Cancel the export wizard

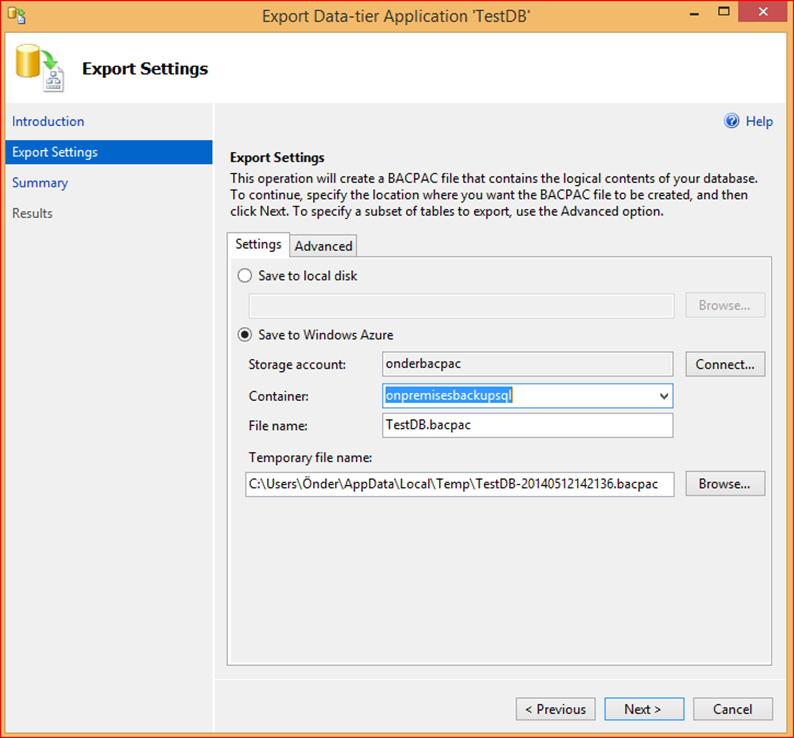pos(733,709)
